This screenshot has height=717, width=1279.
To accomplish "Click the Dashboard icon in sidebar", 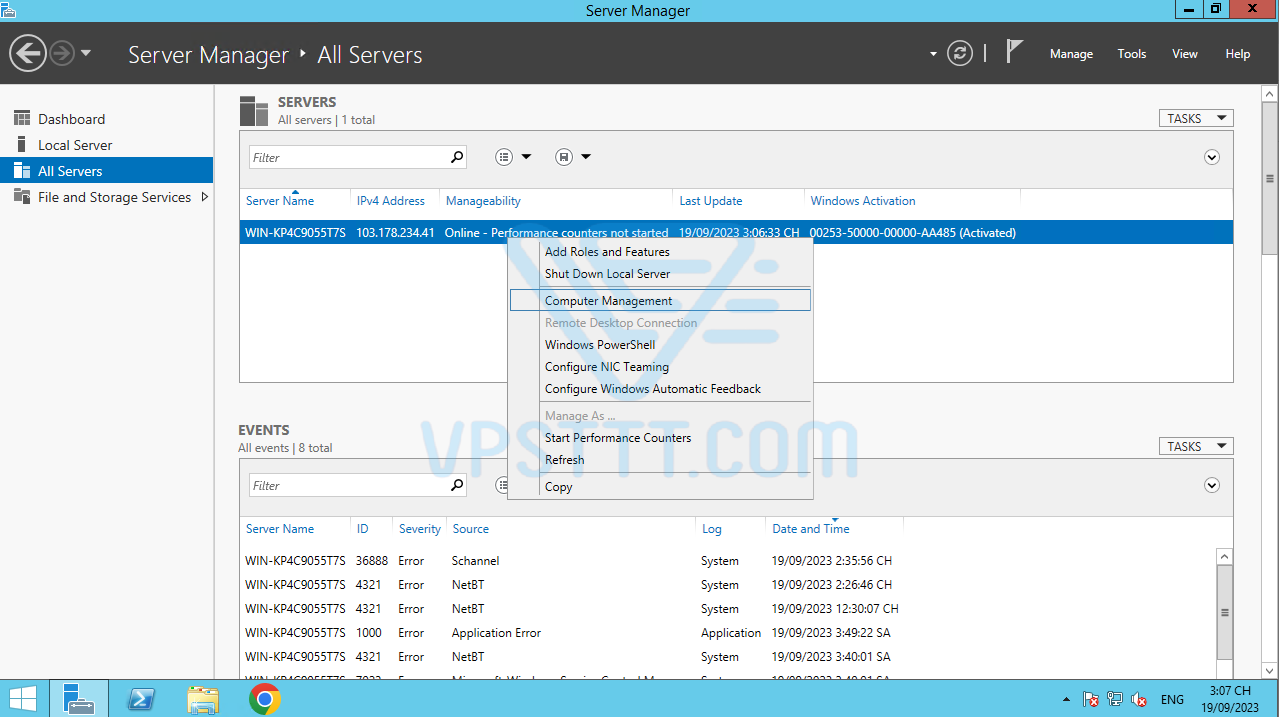I will click(22, 119).
